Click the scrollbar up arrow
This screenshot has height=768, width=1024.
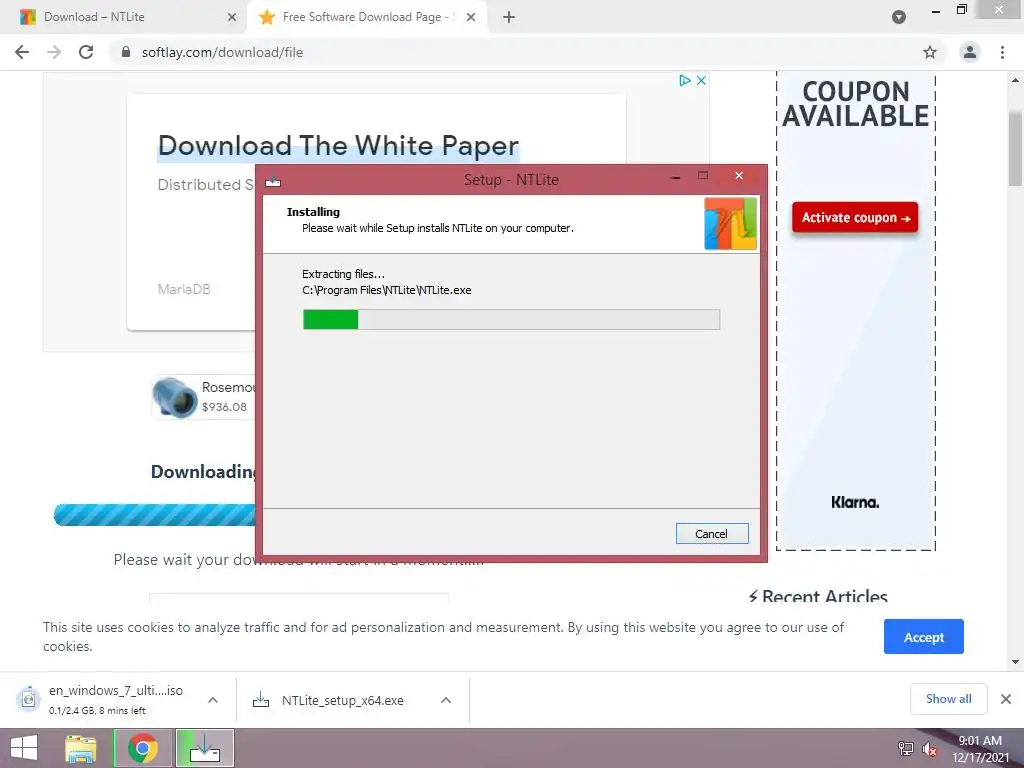(x=1015, y=80)
